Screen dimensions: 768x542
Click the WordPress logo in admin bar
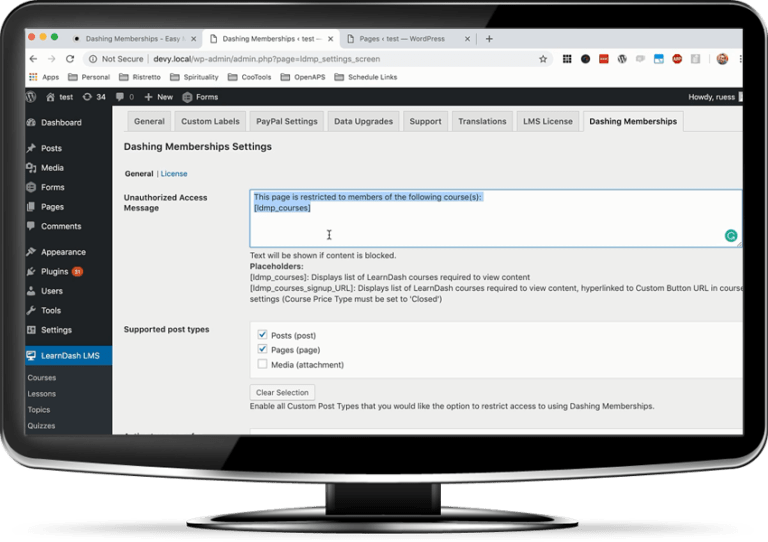point(31,97)
